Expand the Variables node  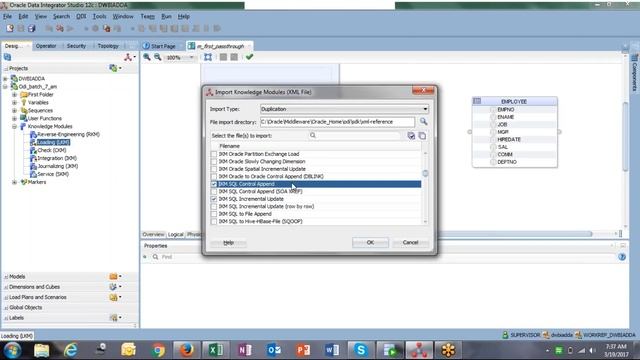pyautogui.click(x=14, y=102)
